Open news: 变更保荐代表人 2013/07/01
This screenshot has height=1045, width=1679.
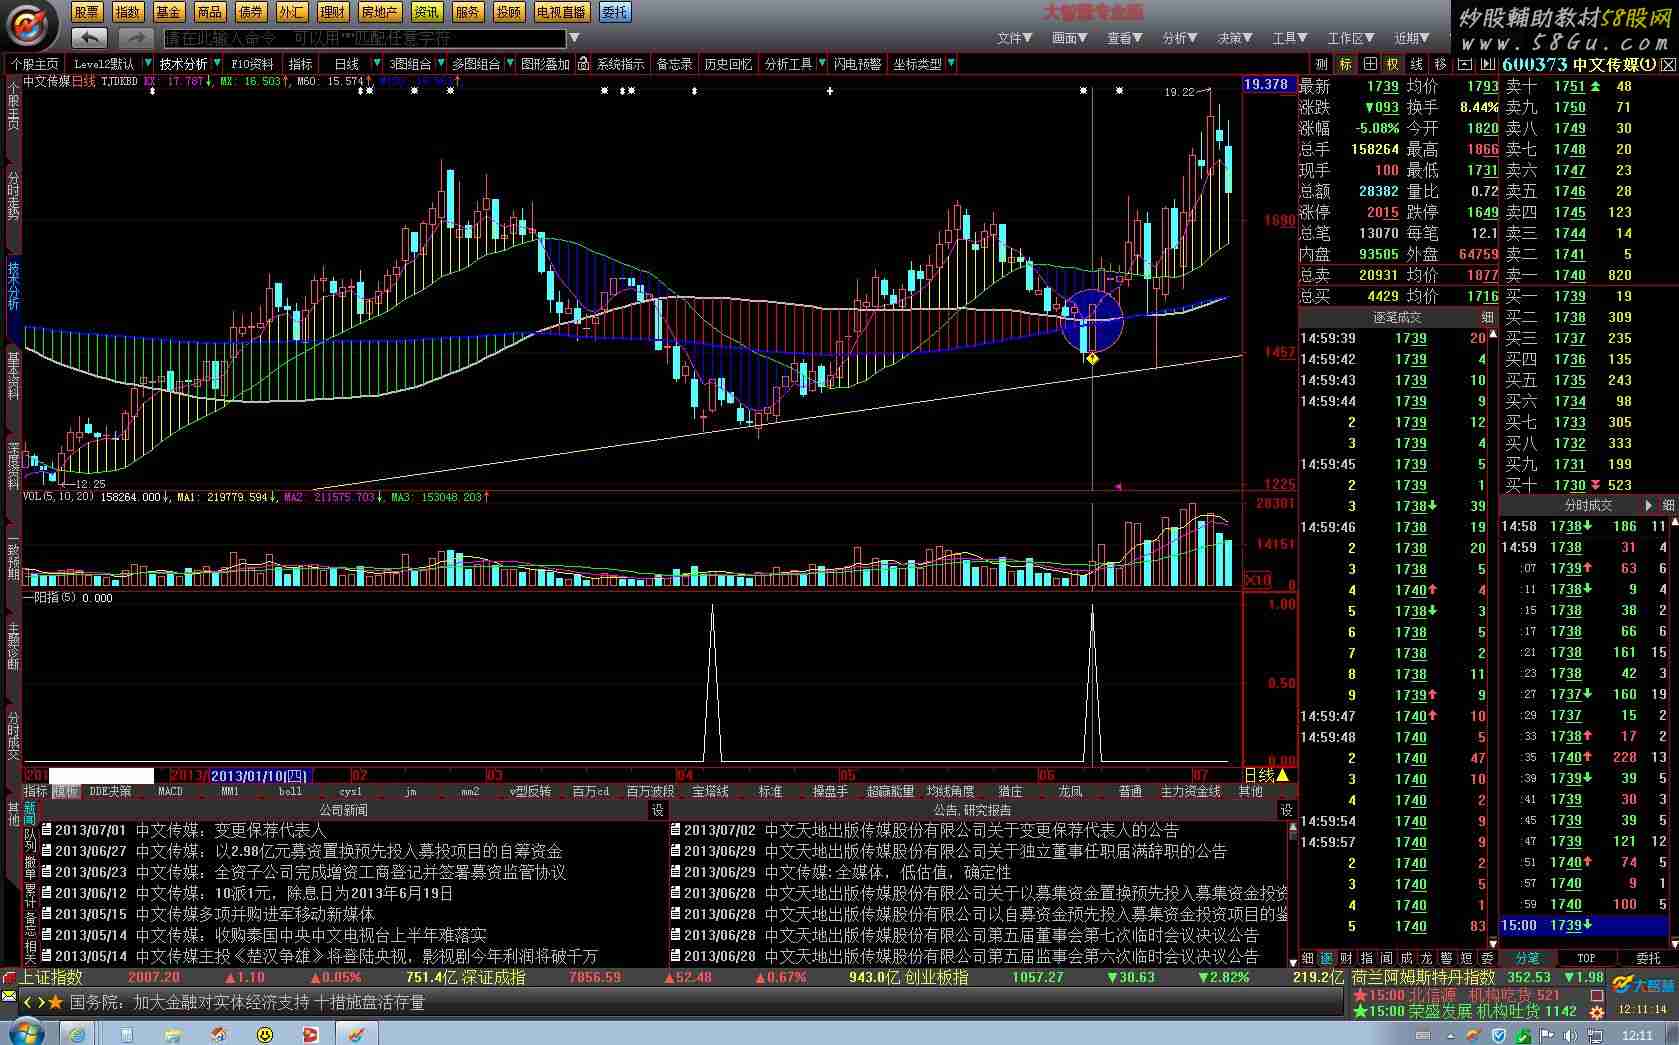(191, 830)
